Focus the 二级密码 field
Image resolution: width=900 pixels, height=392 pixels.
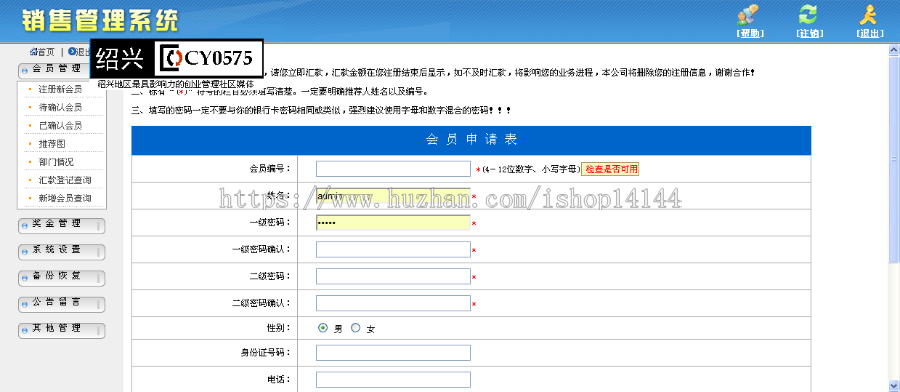click(393, 277)
